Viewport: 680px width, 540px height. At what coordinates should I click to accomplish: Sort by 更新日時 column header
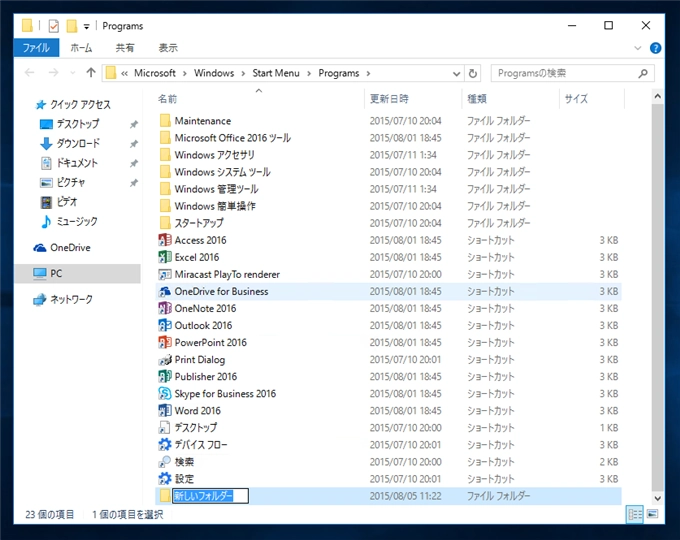click(413, 98)
